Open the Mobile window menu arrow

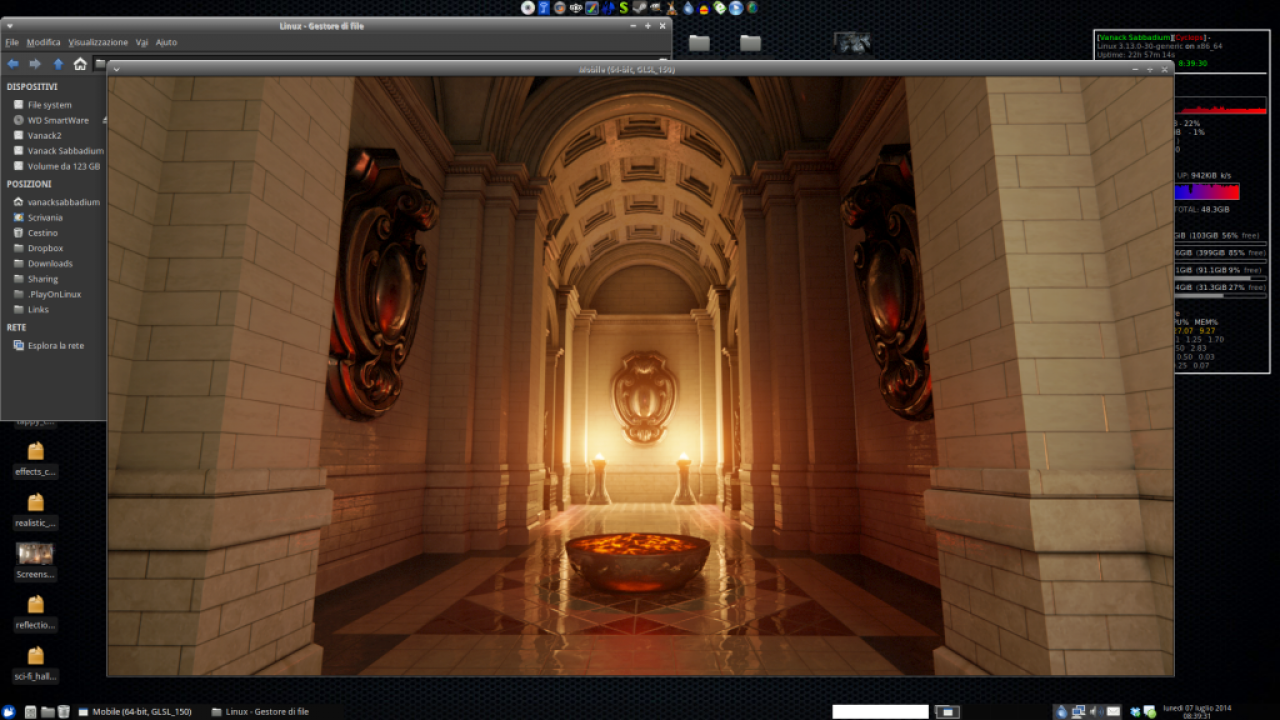[117, 69]
